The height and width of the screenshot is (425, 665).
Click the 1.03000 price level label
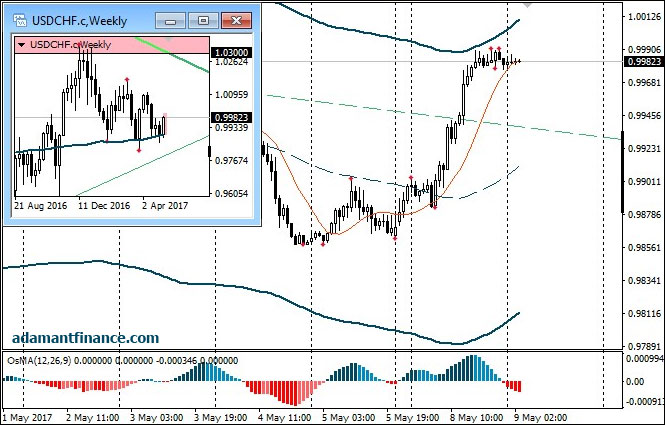[232, 53]
